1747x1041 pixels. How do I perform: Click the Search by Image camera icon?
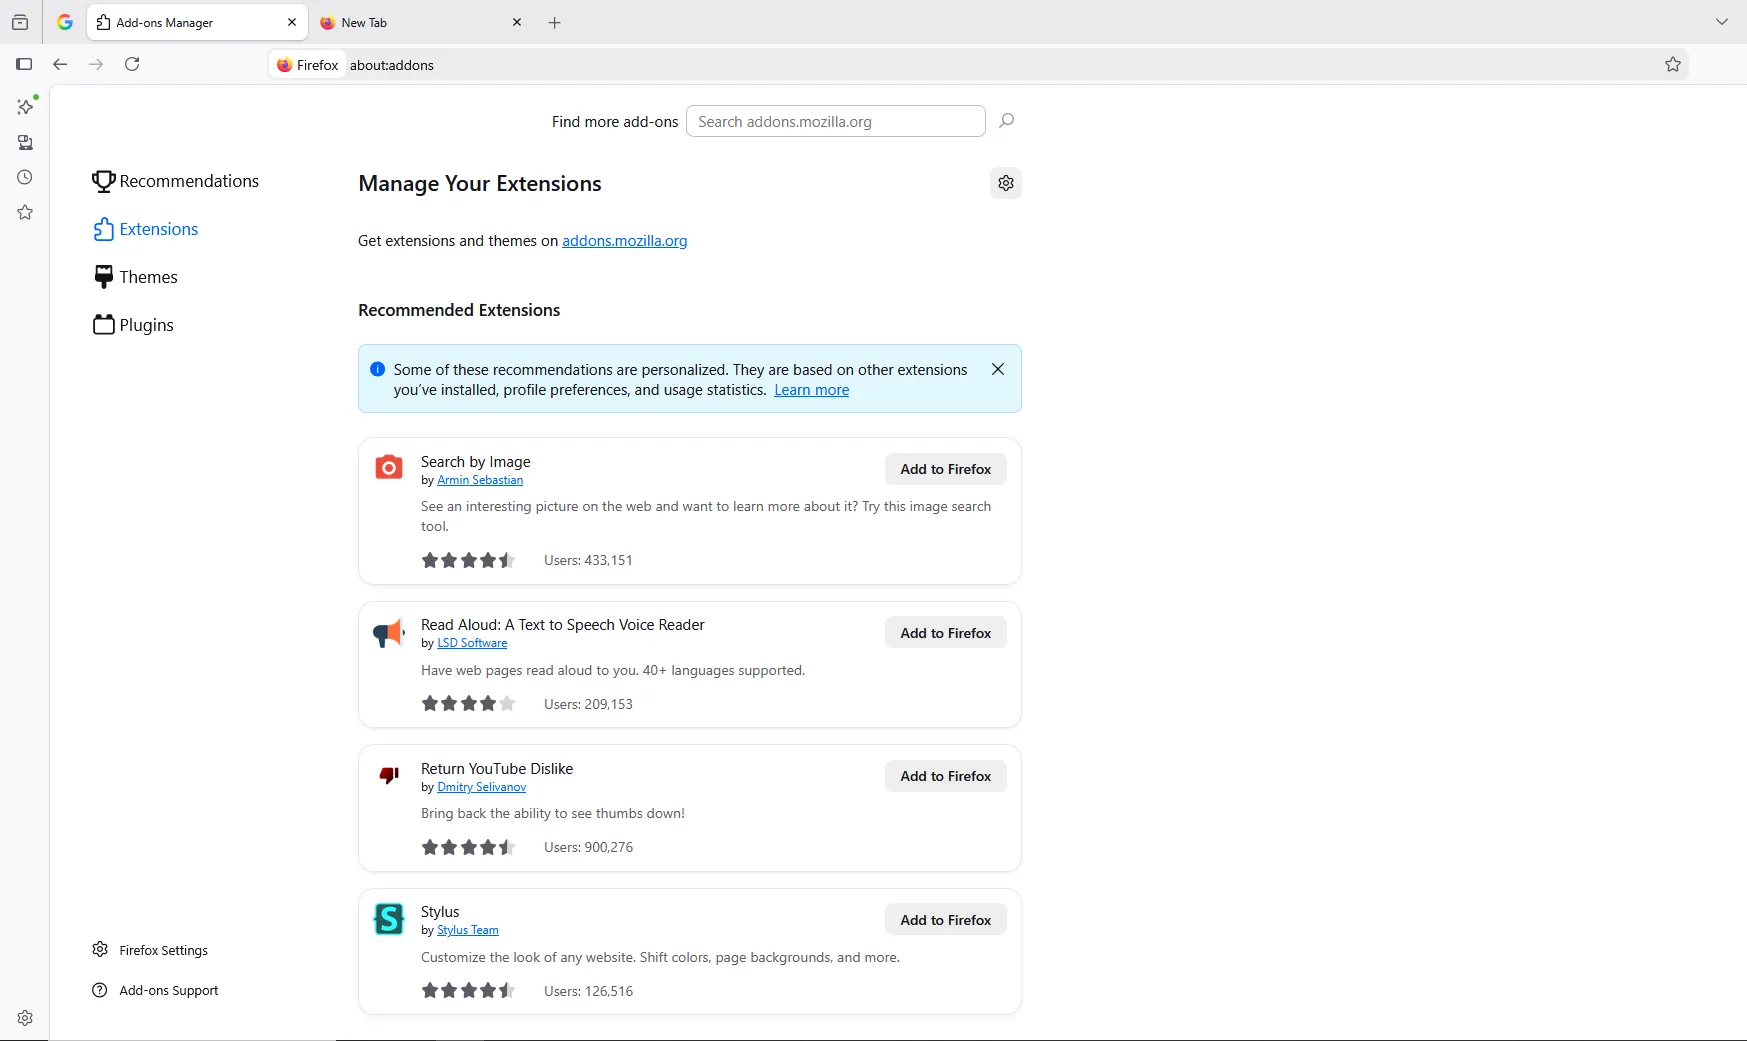coord(389,467)
